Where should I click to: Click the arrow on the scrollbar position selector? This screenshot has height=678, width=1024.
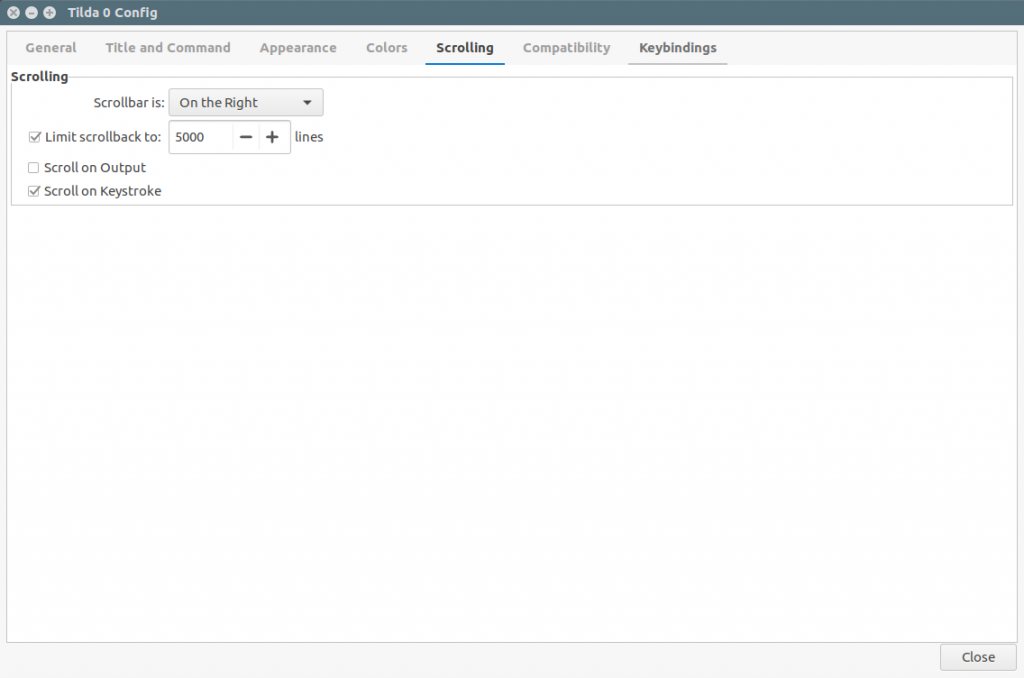point(307,102)
